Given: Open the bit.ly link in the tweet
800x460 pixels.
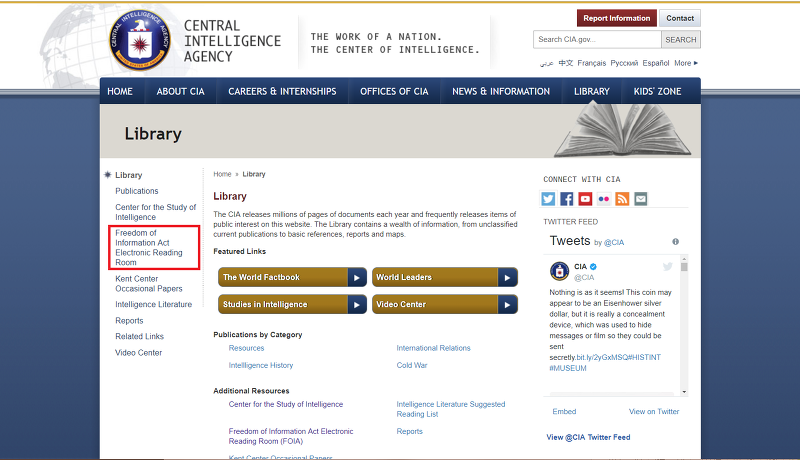Looking at the screenshot, I should (605, 357).
